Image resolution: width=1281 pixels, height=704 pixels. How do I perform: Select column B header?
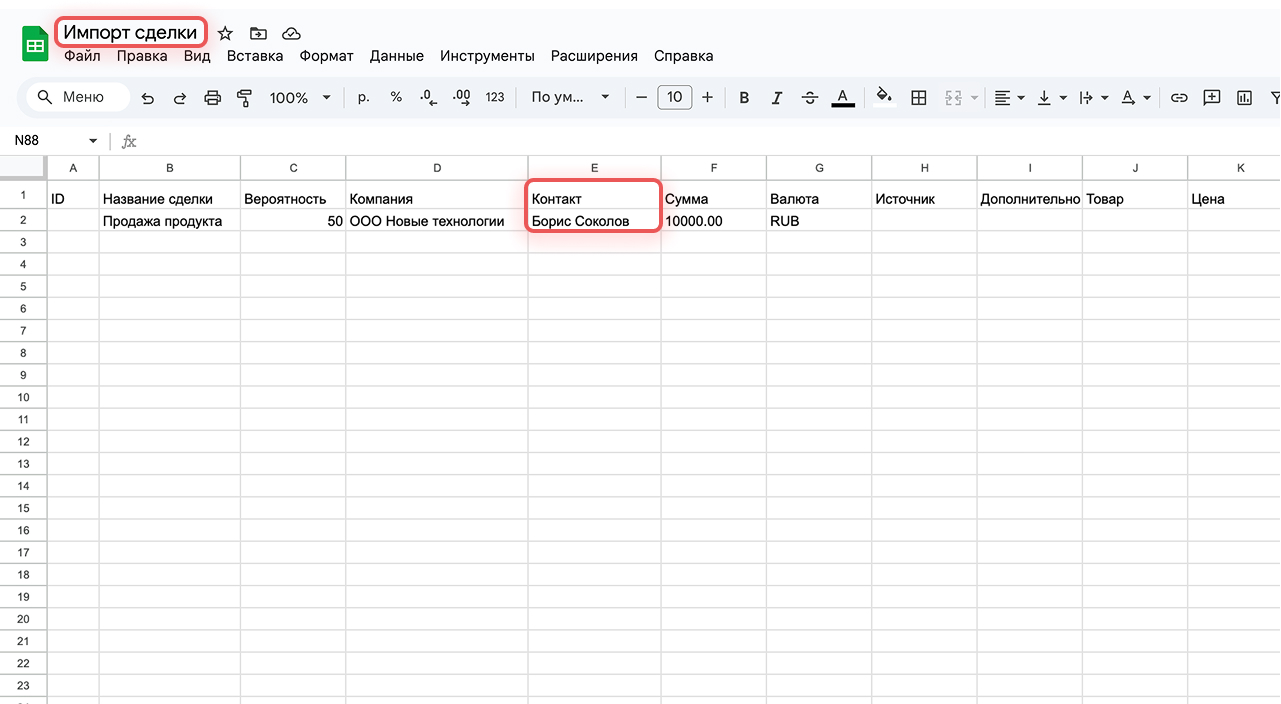170,168
